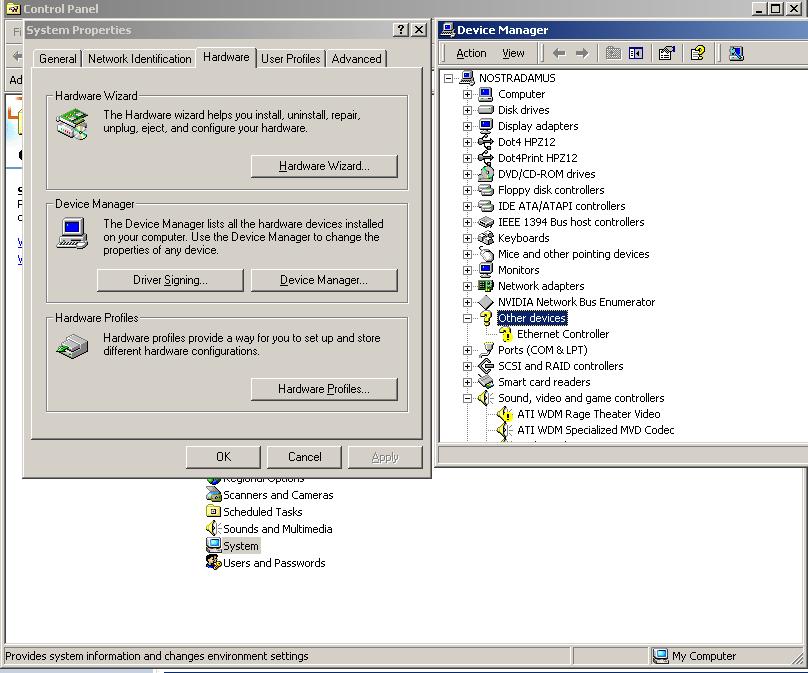
Task: Click the Forward arrow in Device Manager toolbar
Action: [x=582, y=53]
